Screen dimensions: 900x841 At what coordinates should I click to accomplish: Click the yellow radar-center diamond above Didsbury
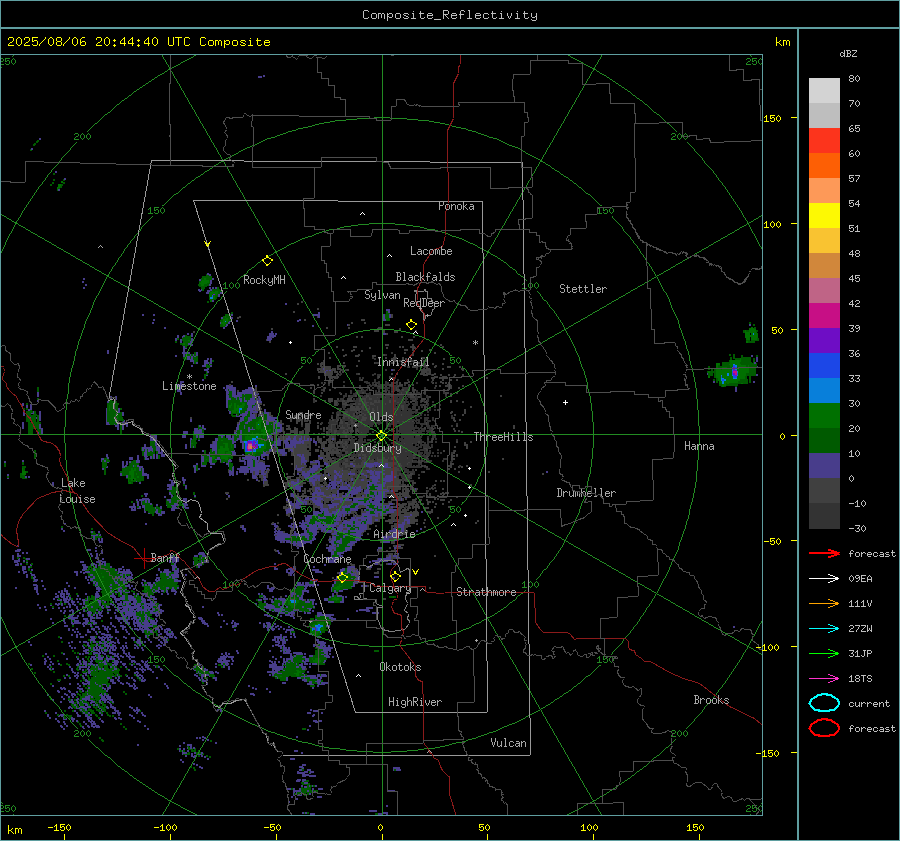pos(381,435)
